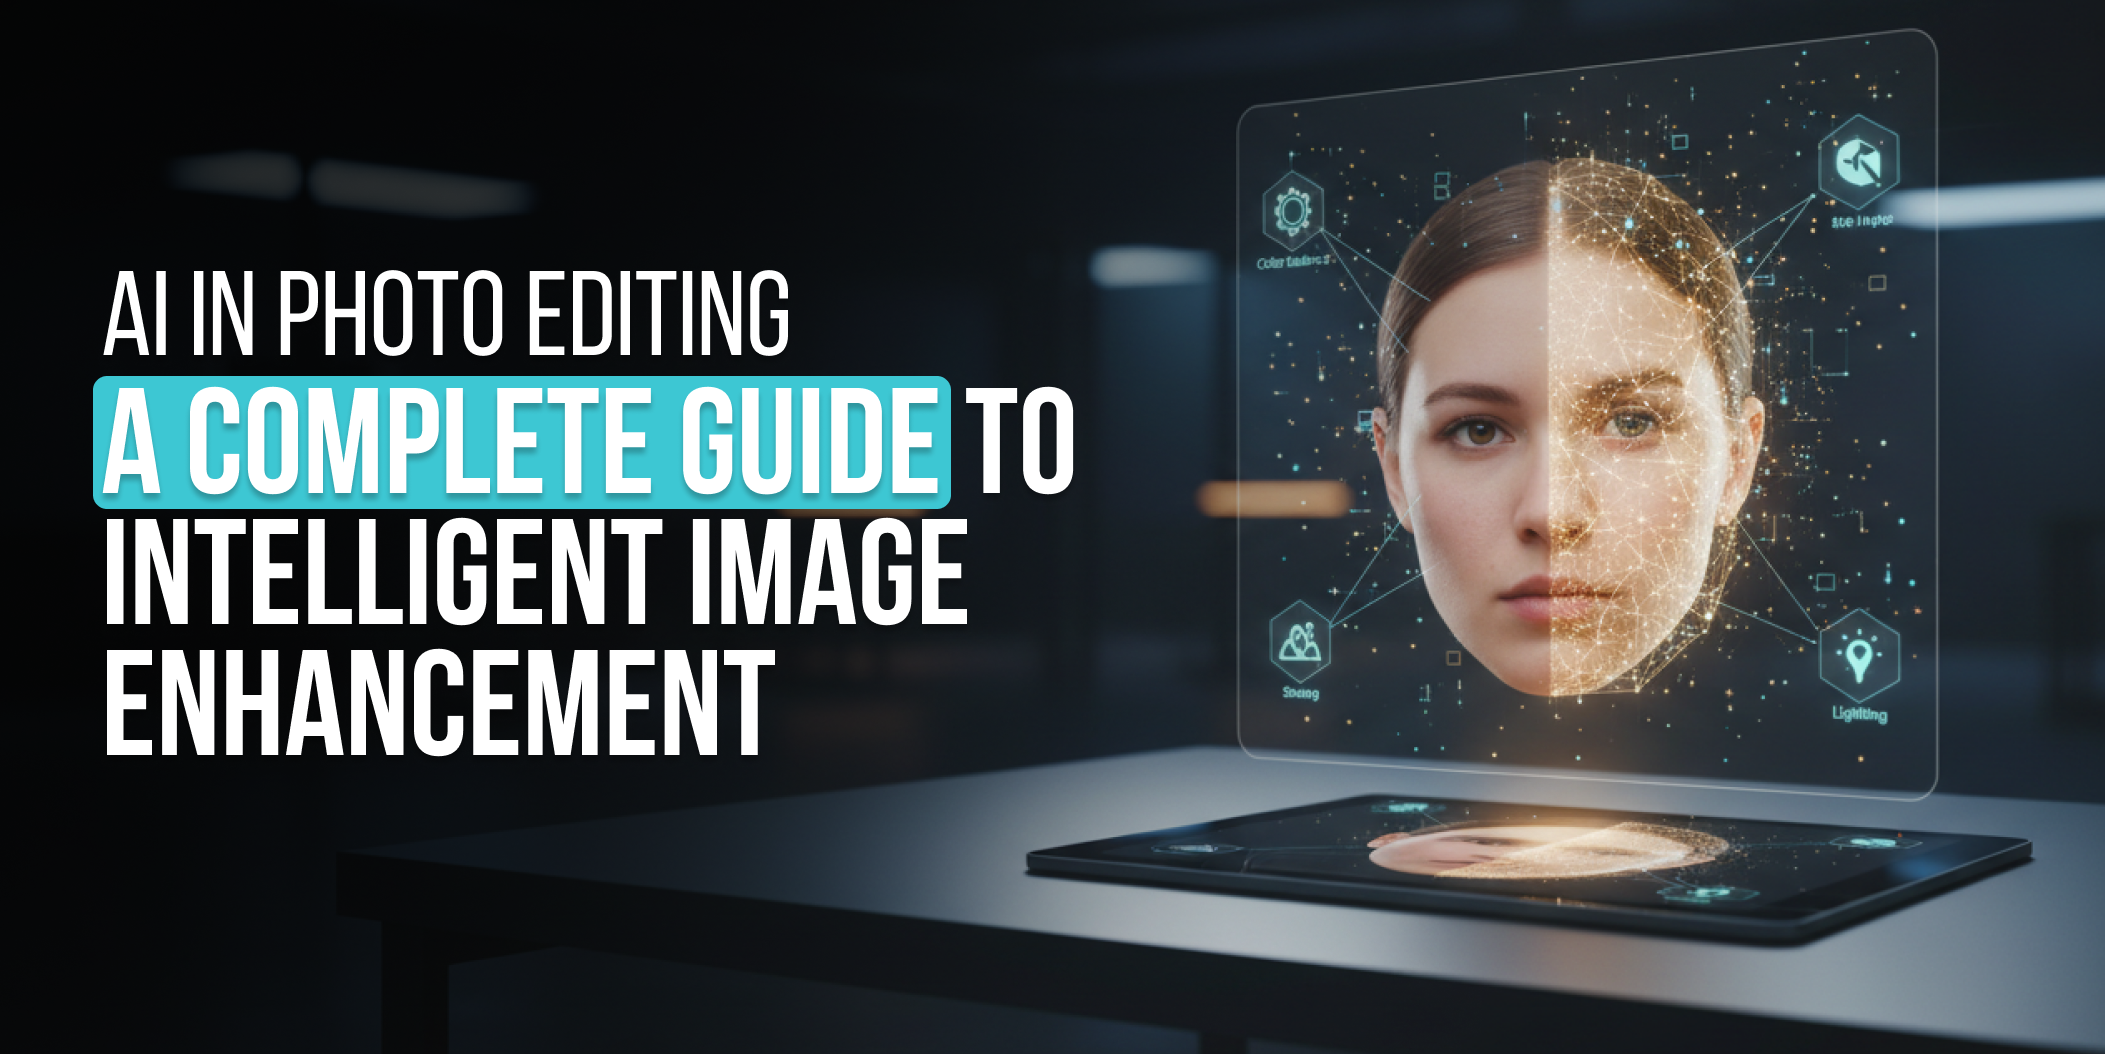The width and height of the screenshot is (2105, 1054).
Task: Click the 'INTELLIGENT IMAGE' line
Action: click(x=536, y=573)
